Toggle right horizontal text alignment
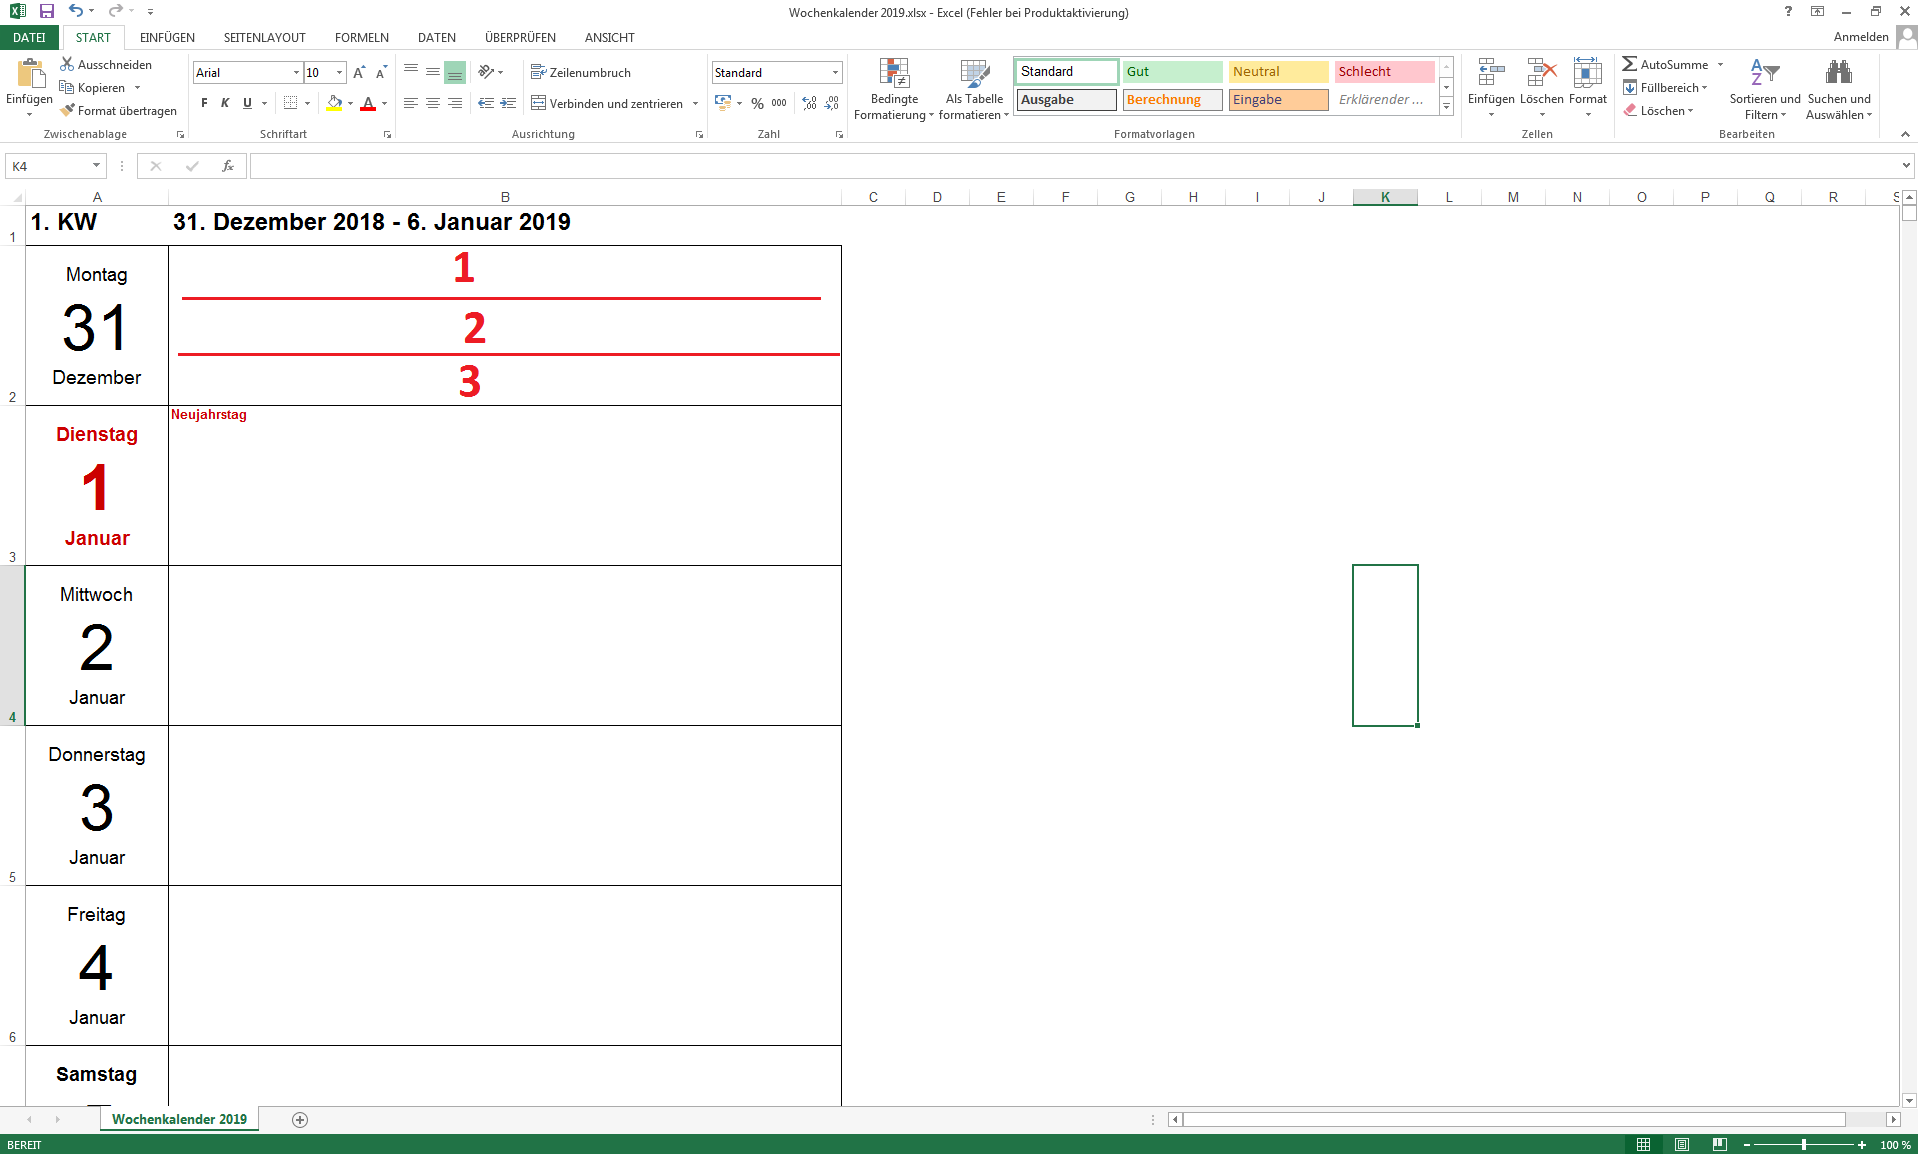The image size is (1918, 1154). [x=455, y=103]
